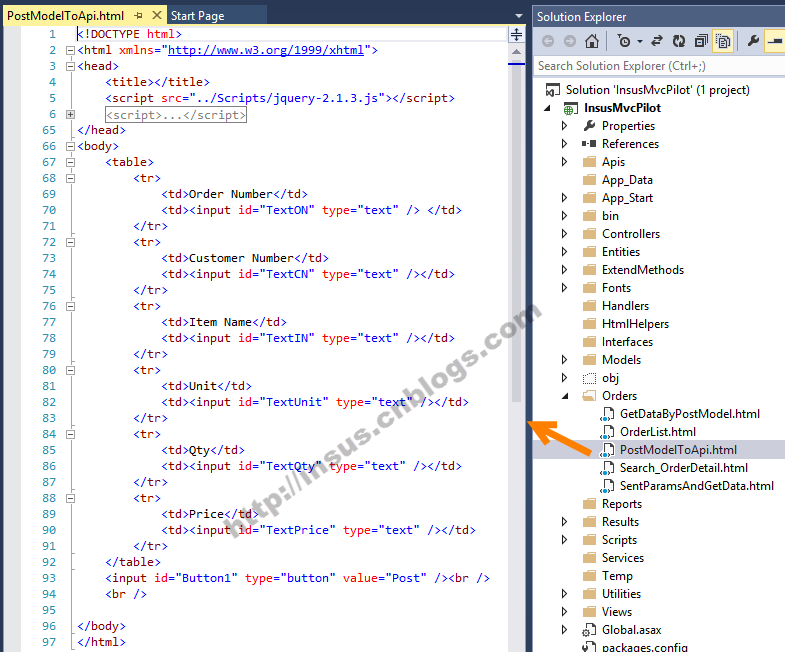This screenshot has width=785, height=652.
Task: Click the collapsed <script>...</script> box
Action: (x=176, y=115)
